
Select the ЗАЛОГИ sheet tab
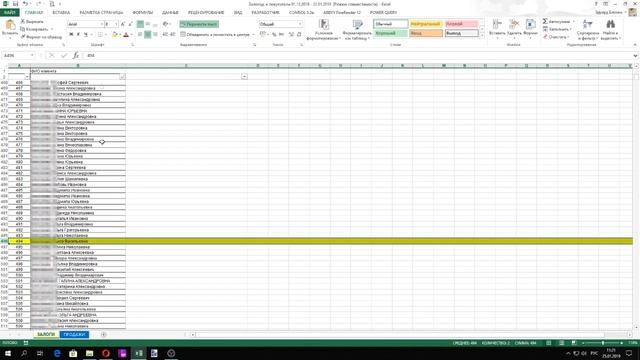pos(46,334)
